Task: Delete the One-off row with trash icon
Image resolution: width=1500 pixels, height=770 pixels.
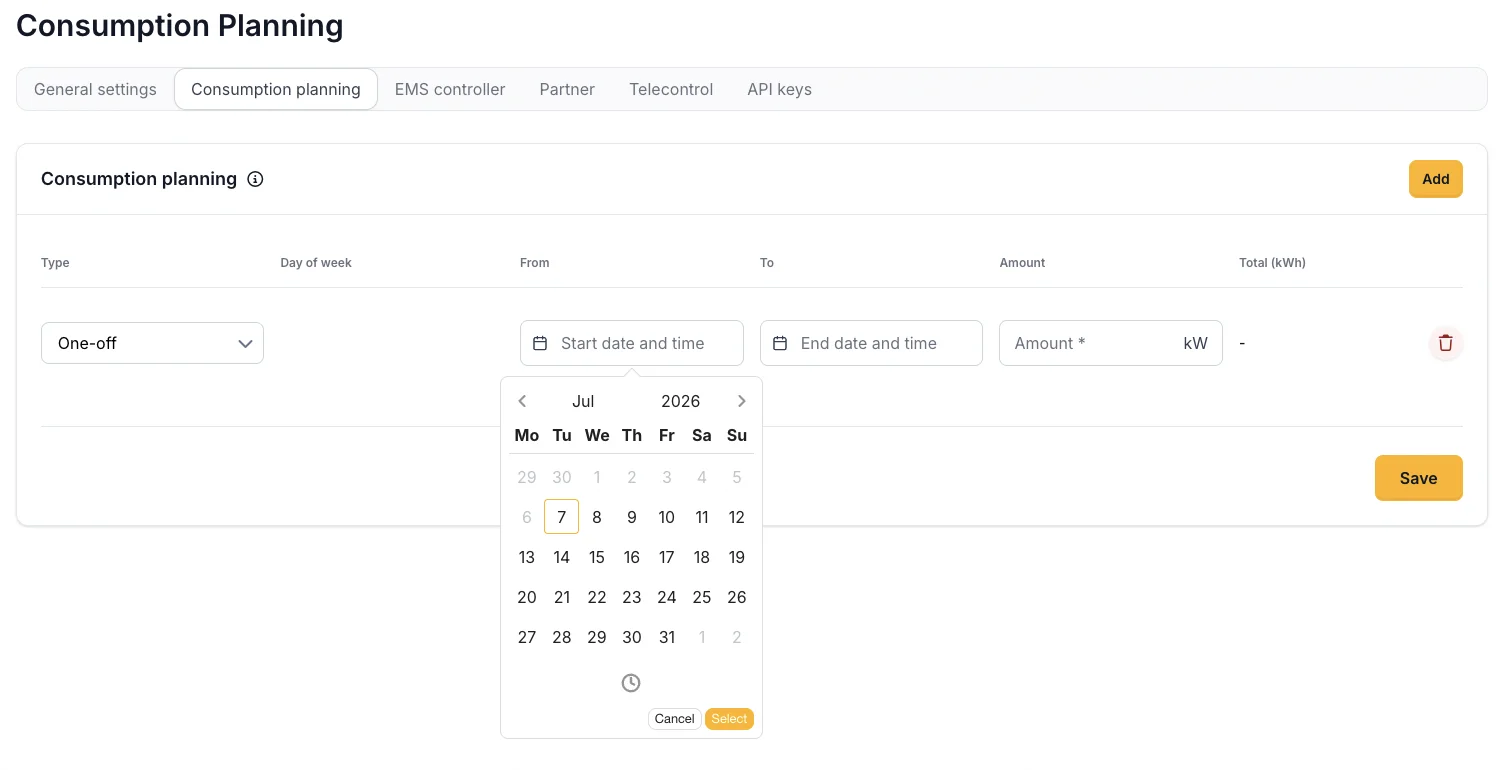Action: click(1445, 343)
